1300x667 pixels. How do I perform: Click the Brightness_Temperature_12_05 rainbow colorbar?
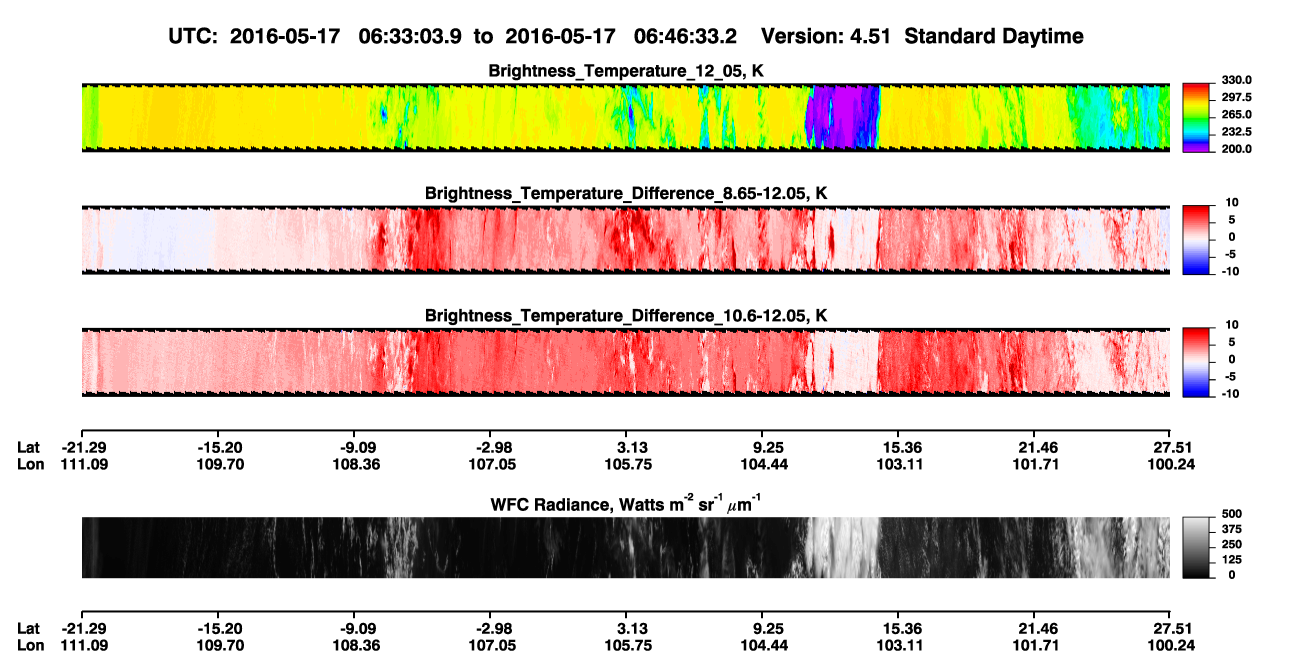tap(1196, 115)
